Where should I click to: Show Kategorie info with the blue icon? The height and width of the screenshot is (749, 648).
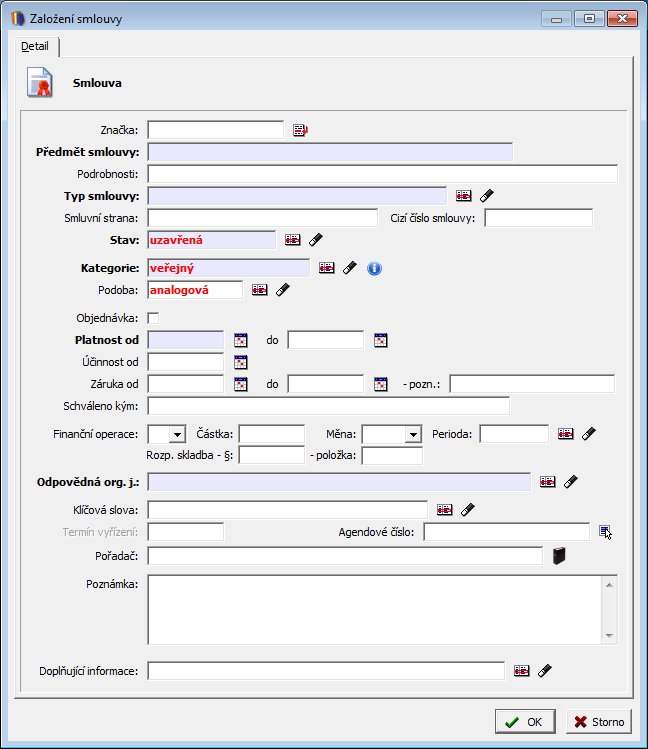[374, 268]
